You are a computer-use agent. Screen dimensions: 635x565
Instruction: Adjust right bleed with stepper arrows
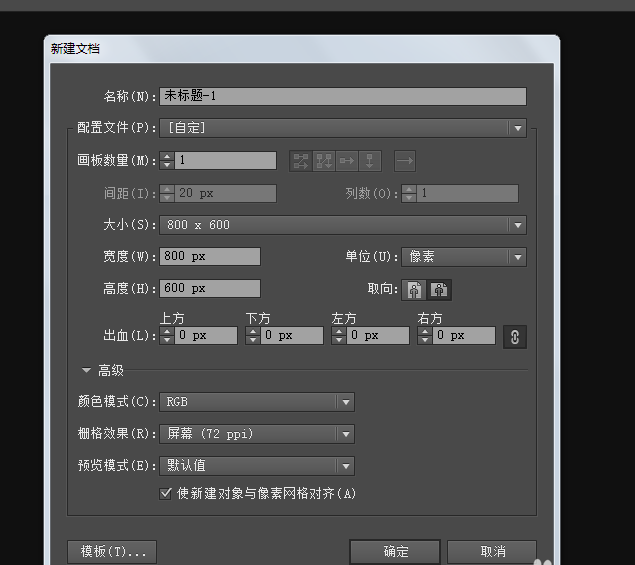[x=425, y=335]
